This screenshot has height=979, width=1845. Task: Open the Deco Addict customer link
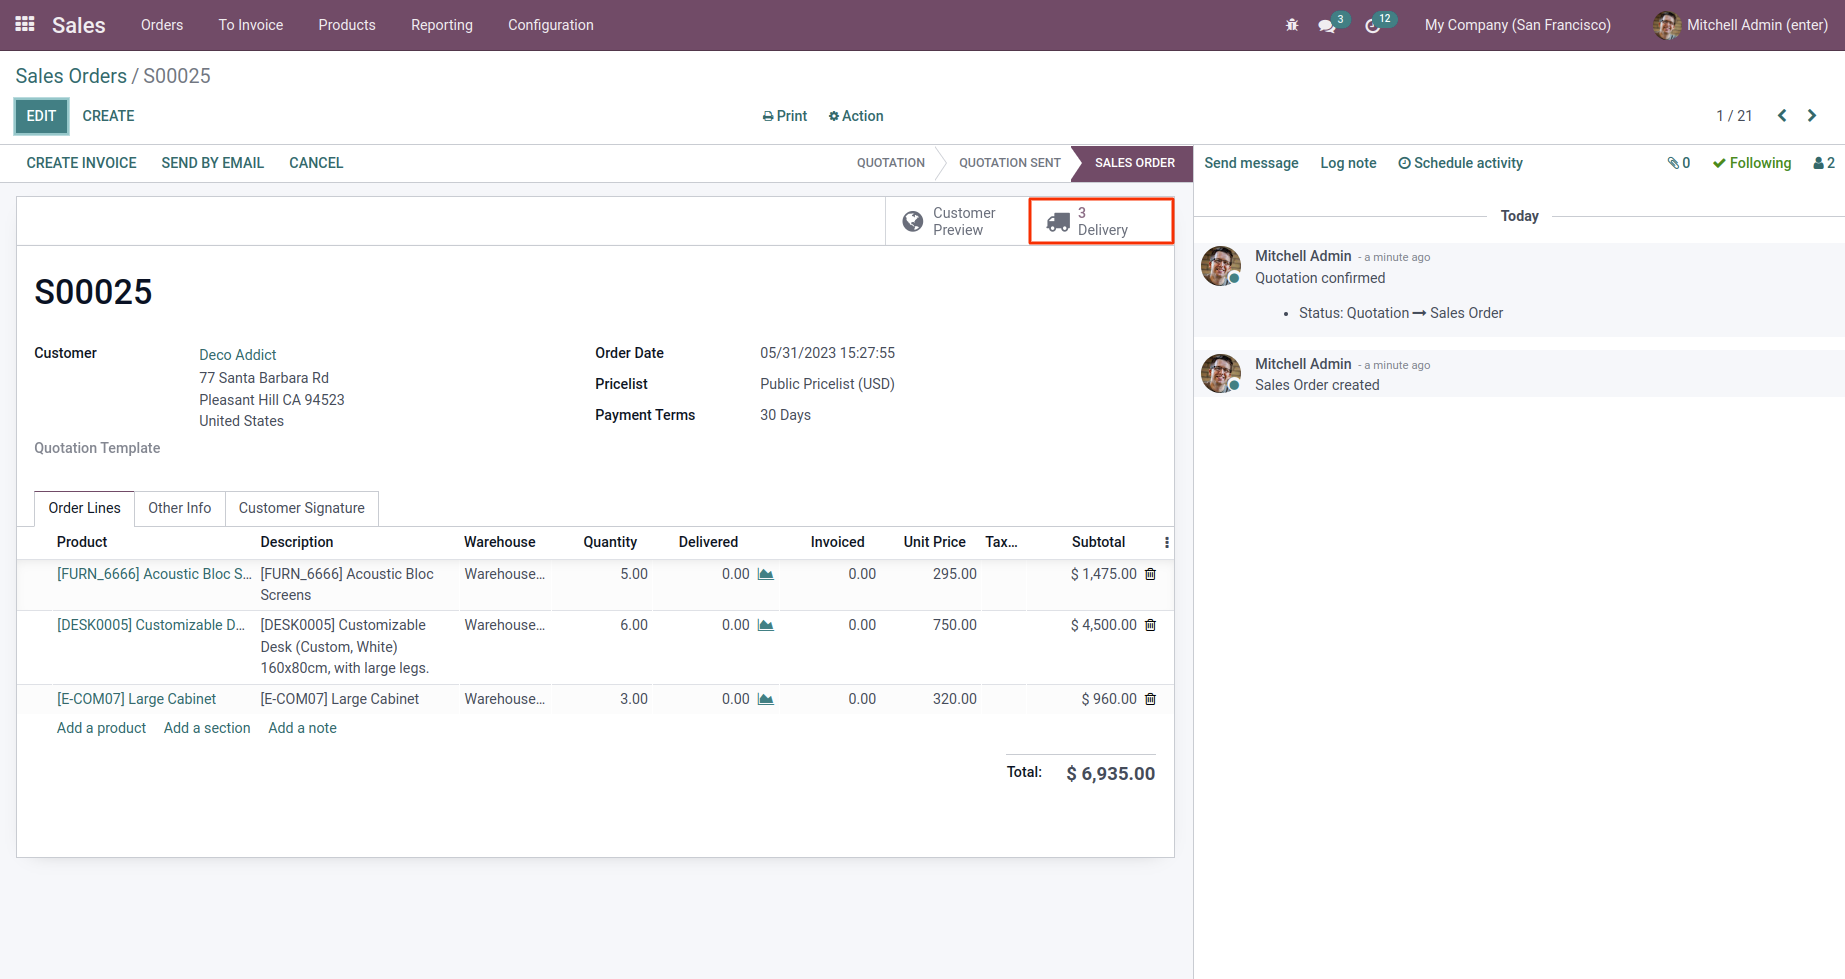click(237, 355)
